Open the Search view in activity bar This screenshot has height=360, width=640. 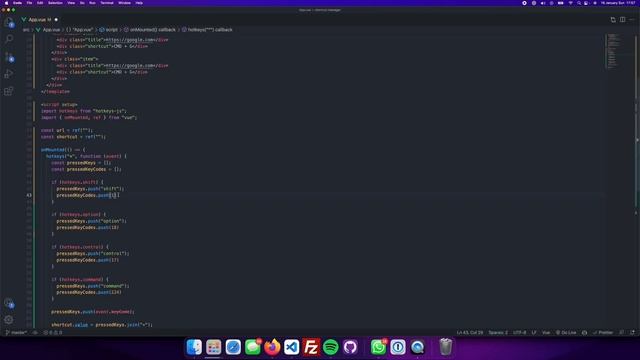point(9,39)
